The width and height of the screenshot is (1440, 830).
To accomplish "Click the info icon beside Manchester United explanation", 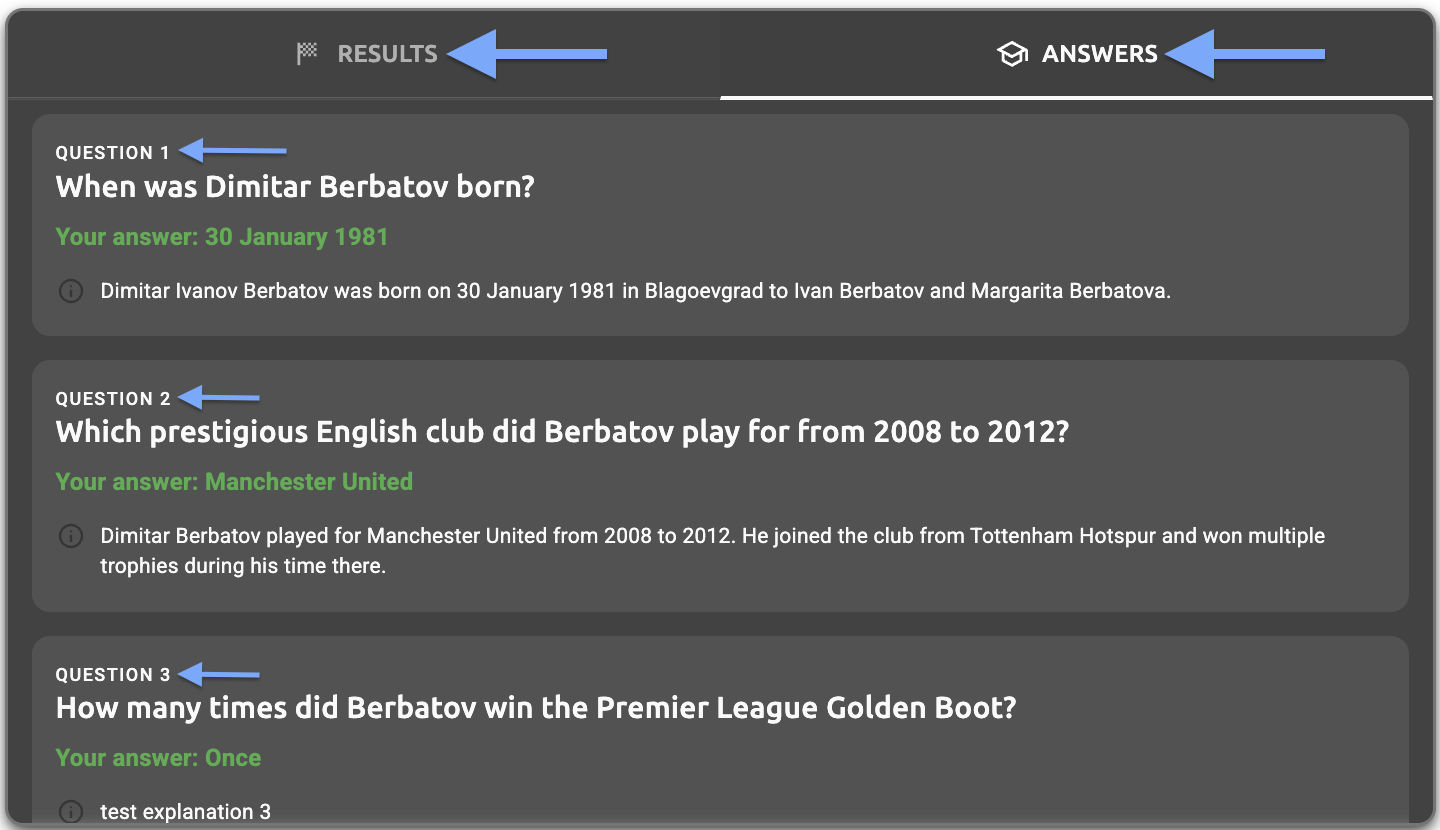I will (x=71, y=536).
